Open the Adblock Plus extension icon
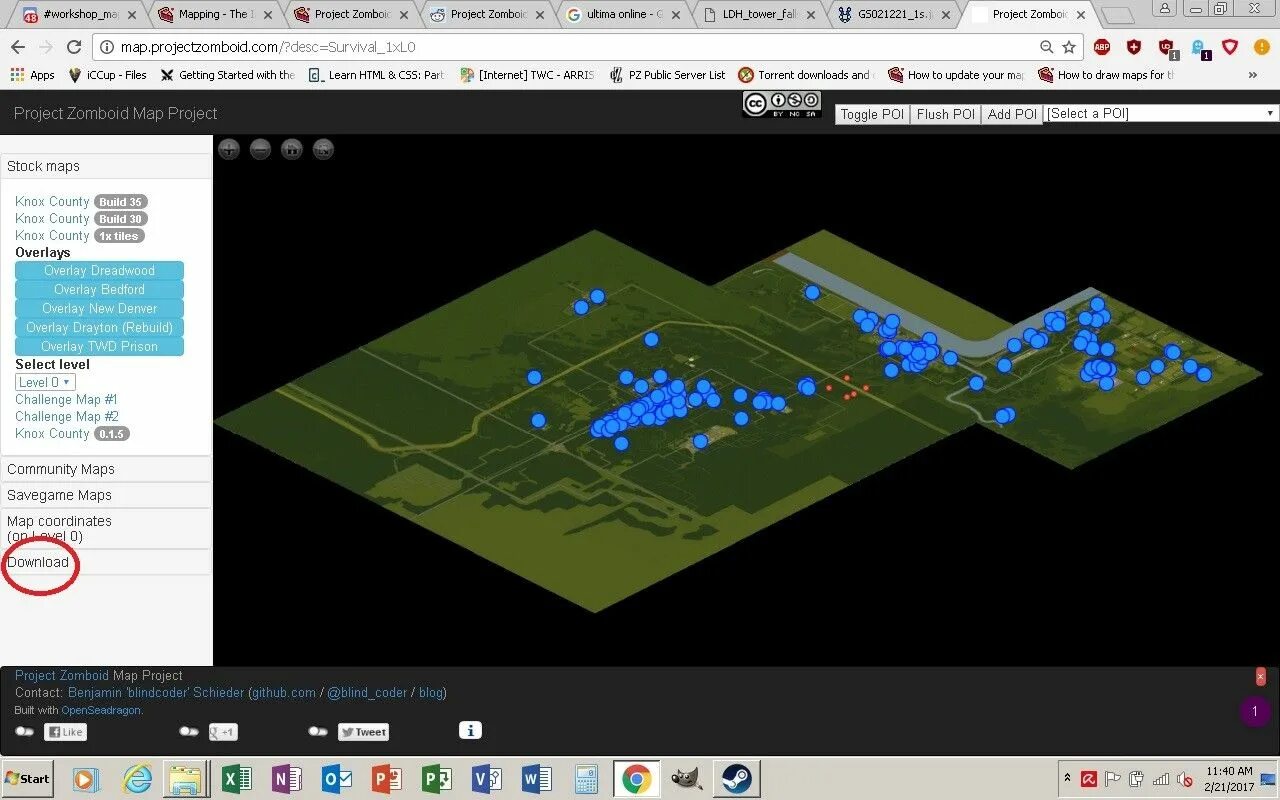This screenshot has height=800, width=1280. [1101, 47]
